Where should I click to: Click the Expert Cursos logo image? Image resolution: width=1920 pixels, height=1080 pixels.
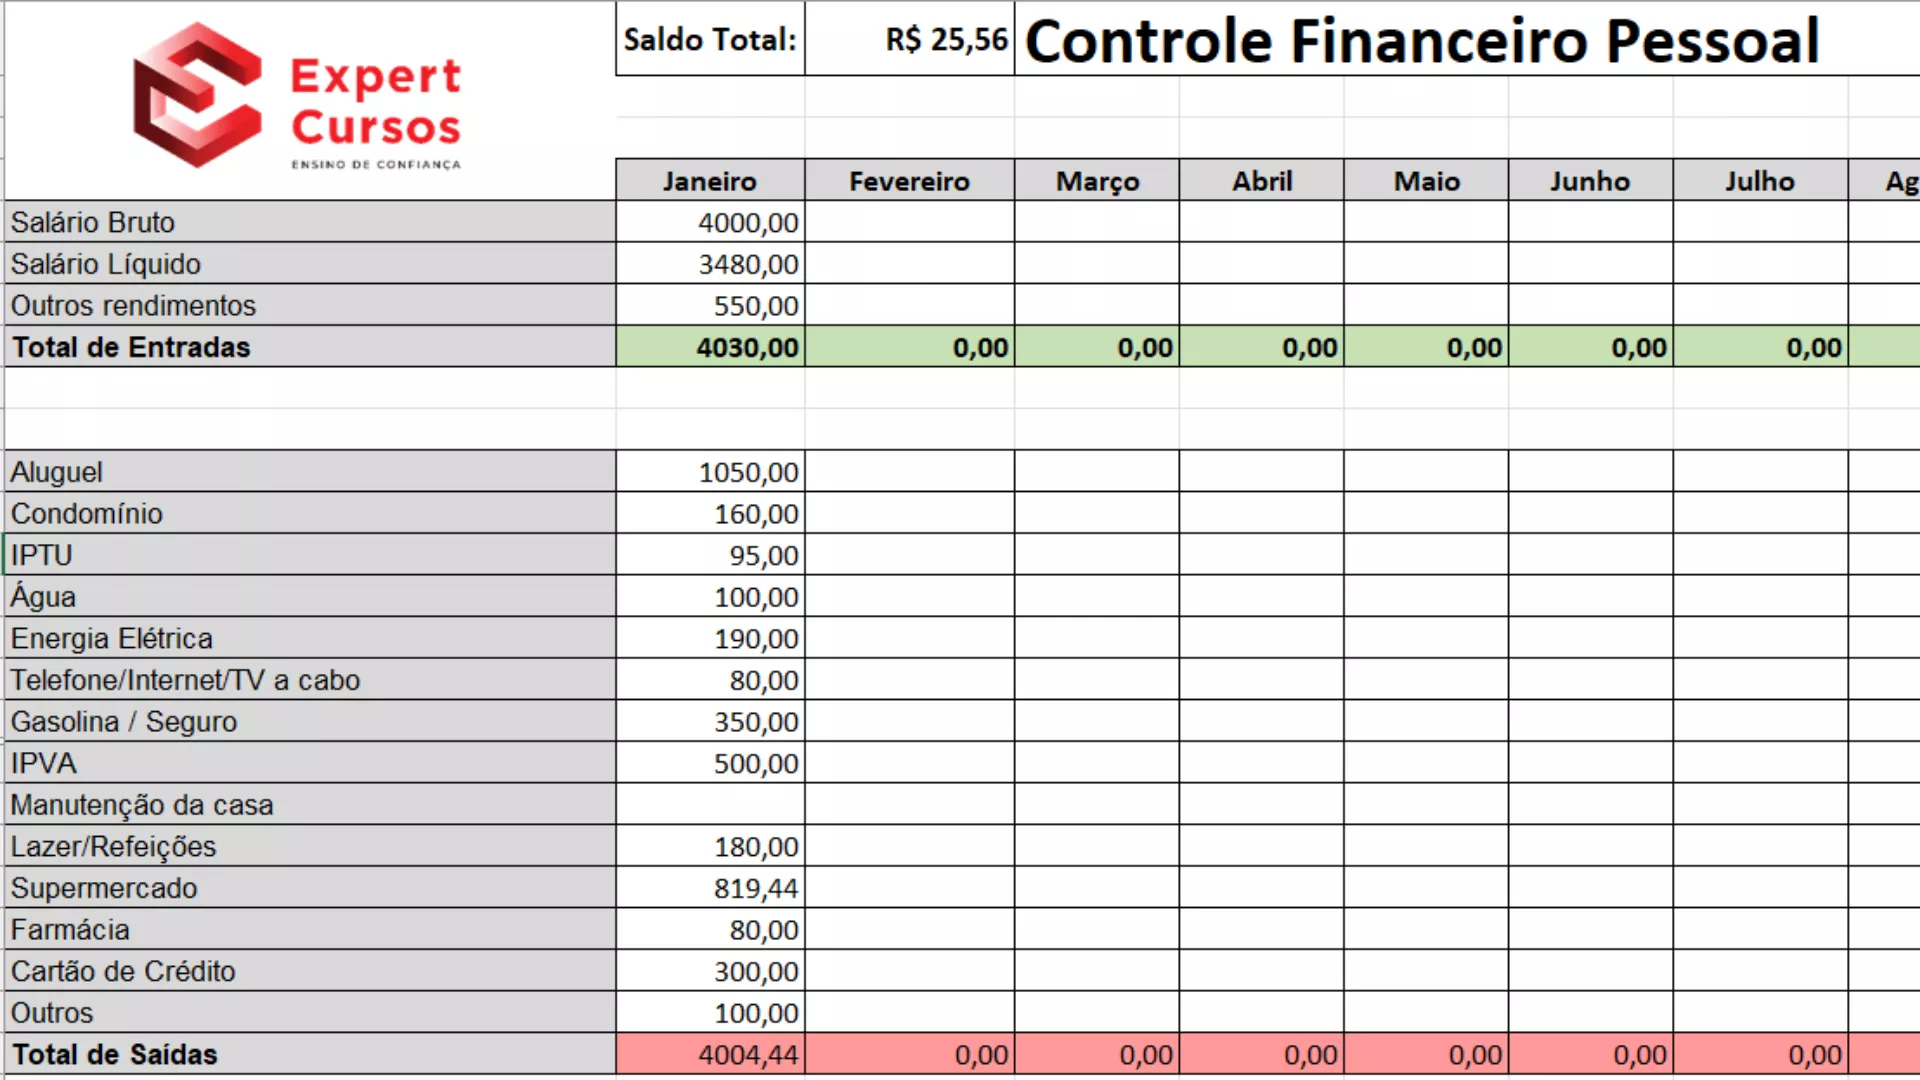click(x=296, y=98)
